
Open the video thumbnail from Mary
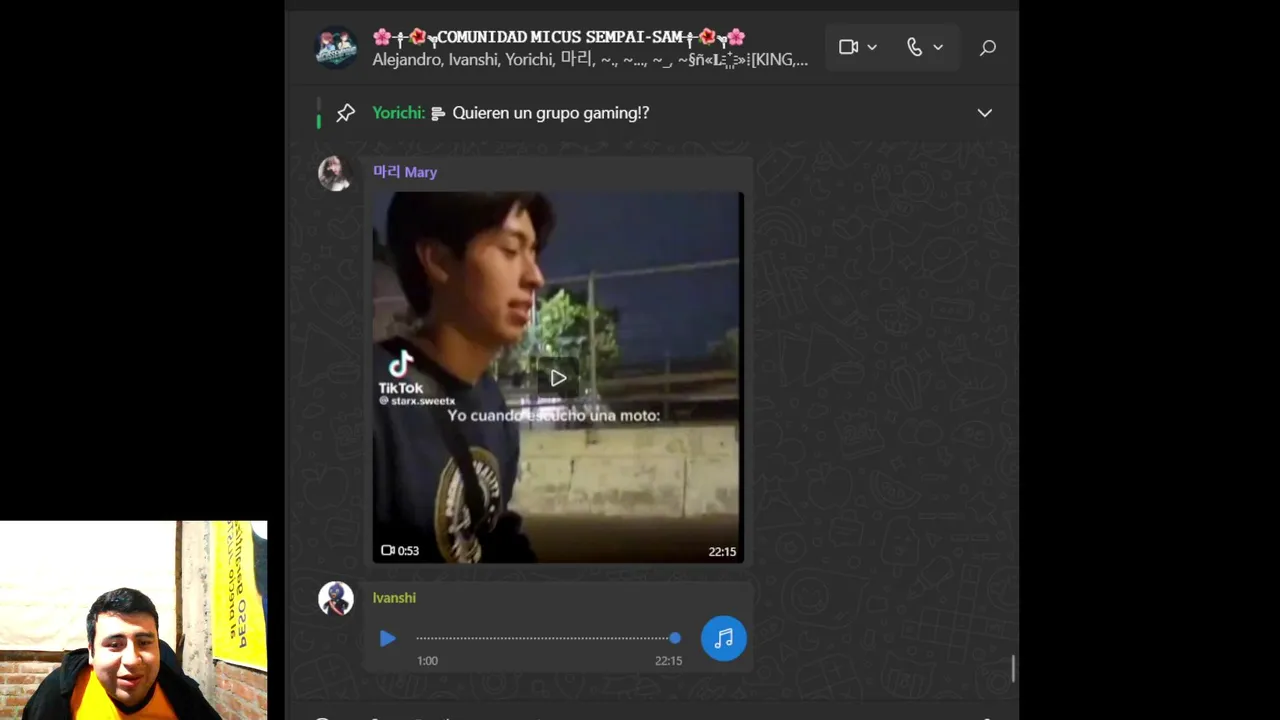(x=558, y=377)
